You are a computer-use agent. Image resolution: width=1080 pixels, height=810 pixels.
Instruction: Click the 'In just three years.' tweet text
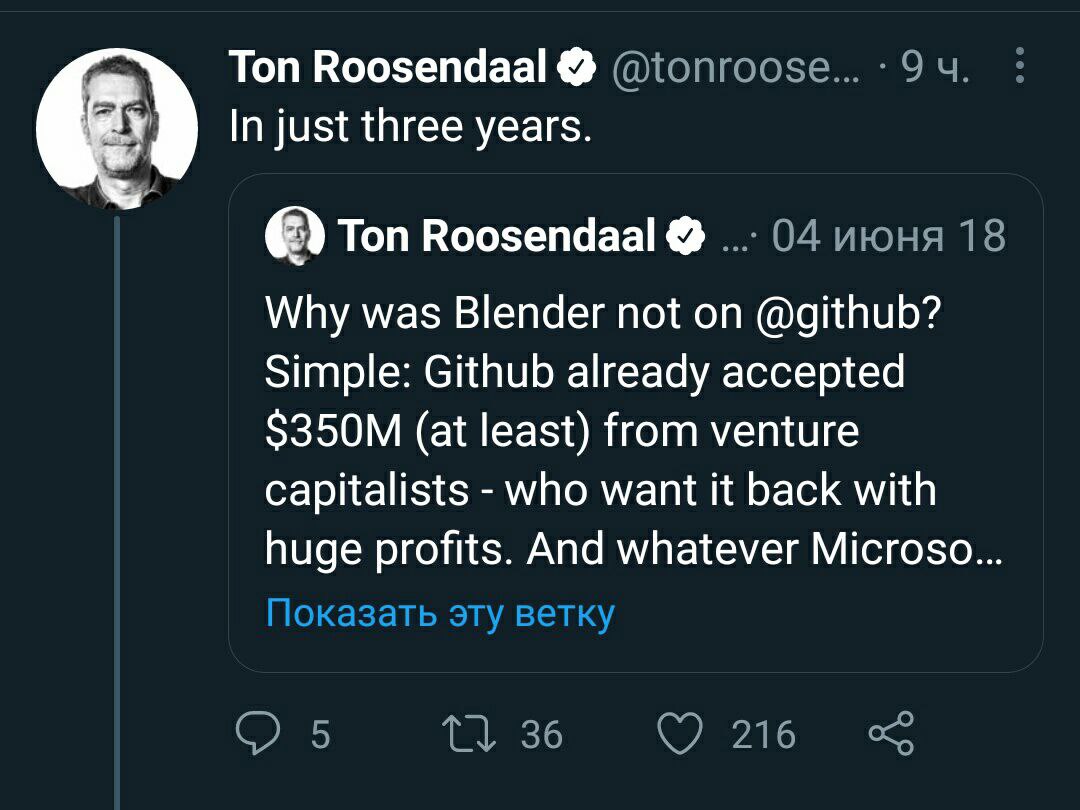point(411,127)
